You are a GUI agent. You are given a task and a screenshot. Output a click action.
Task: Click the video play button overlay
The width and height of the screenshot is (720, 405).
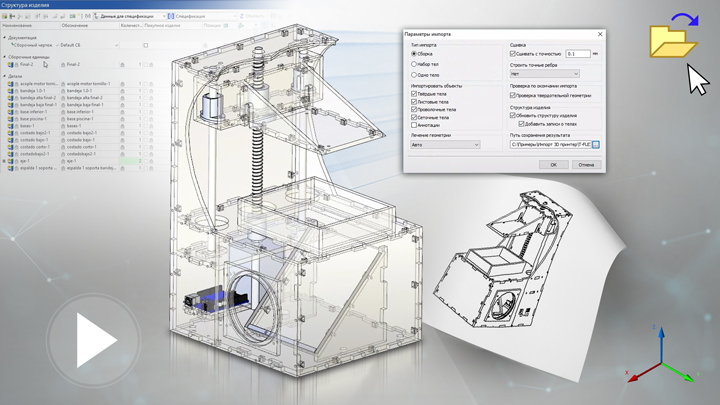[x=94, y=340]
